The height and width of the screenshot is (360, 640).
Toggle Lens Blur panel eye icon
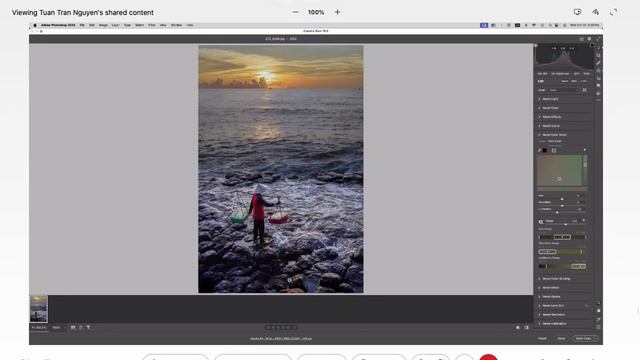(587, 306)
